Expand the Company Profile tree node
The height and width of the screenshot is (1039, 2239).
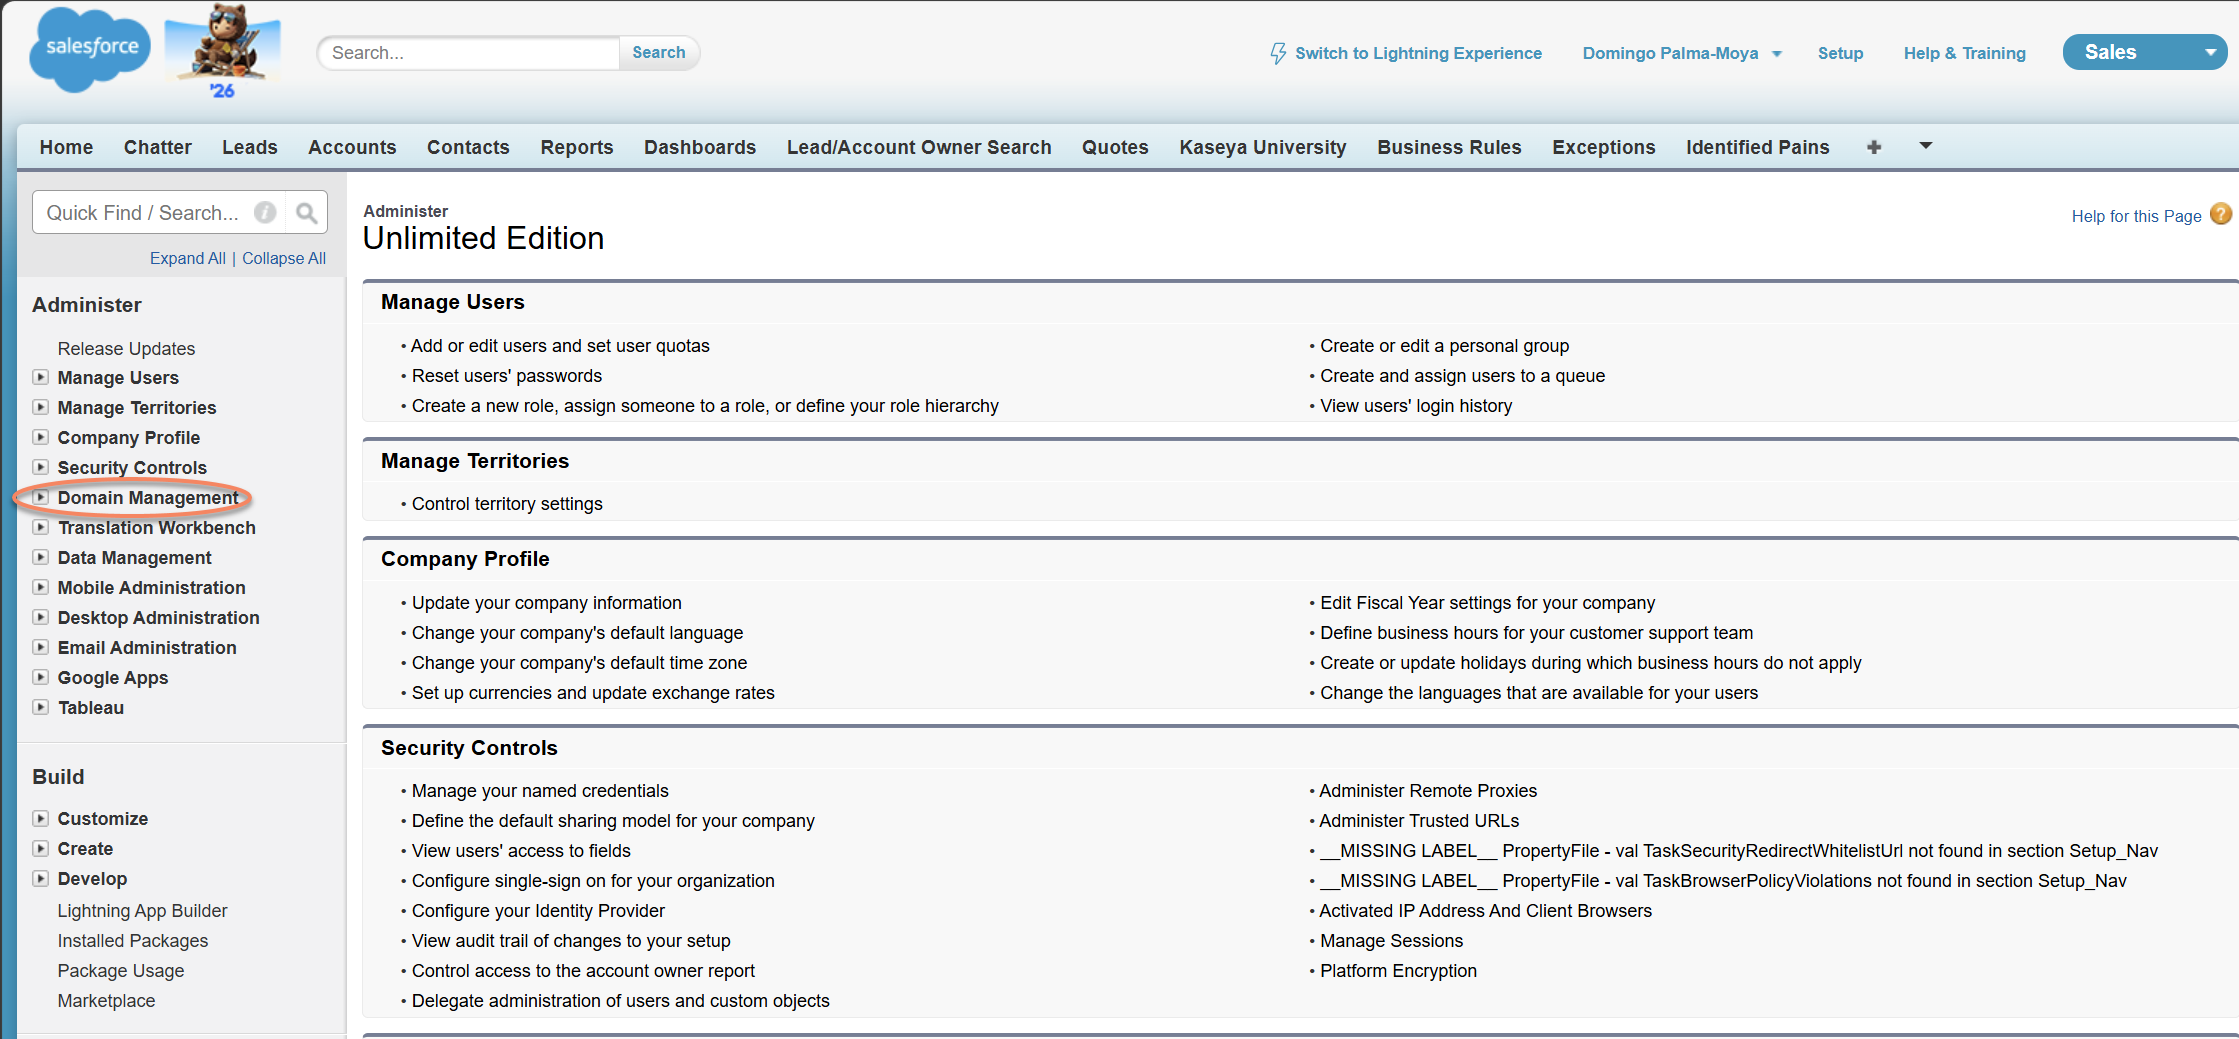41,437
